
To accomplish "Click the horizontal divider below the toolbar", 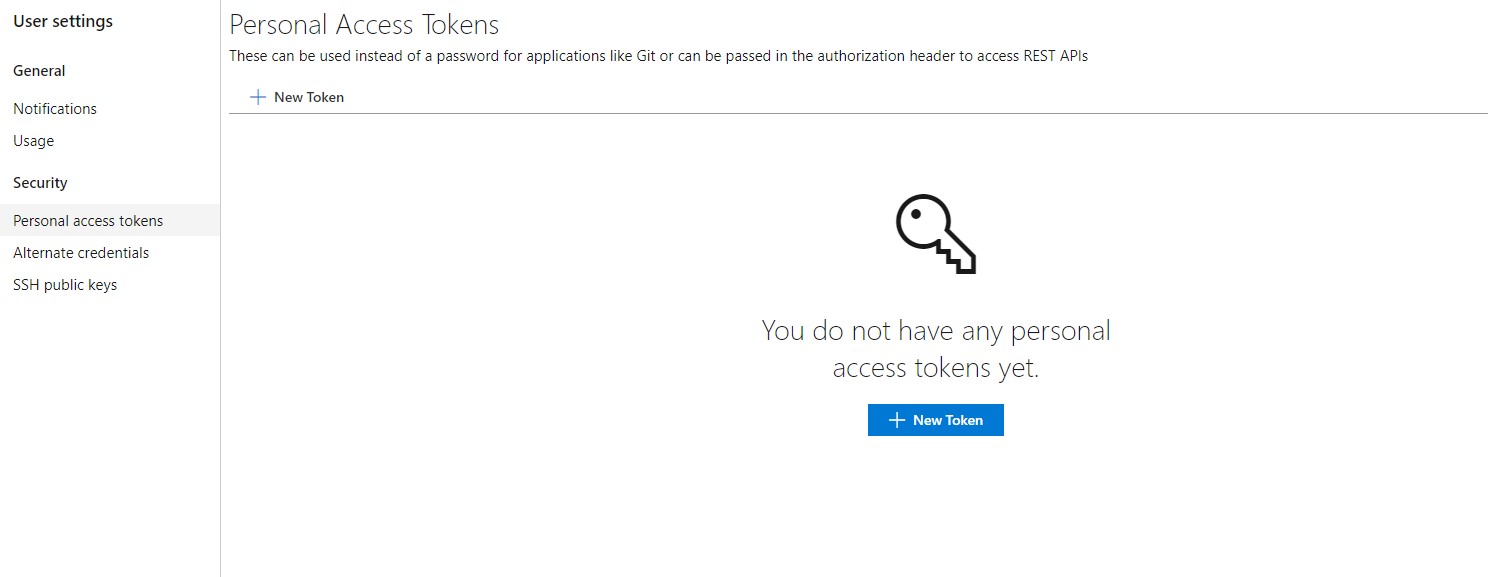I will (858, 113).
